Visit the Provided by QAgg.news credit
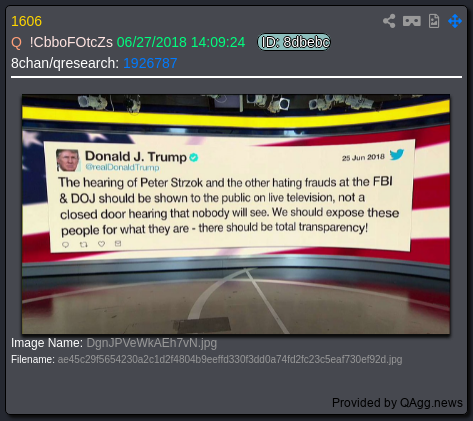The image size is (473, 421). click(397, 403)
